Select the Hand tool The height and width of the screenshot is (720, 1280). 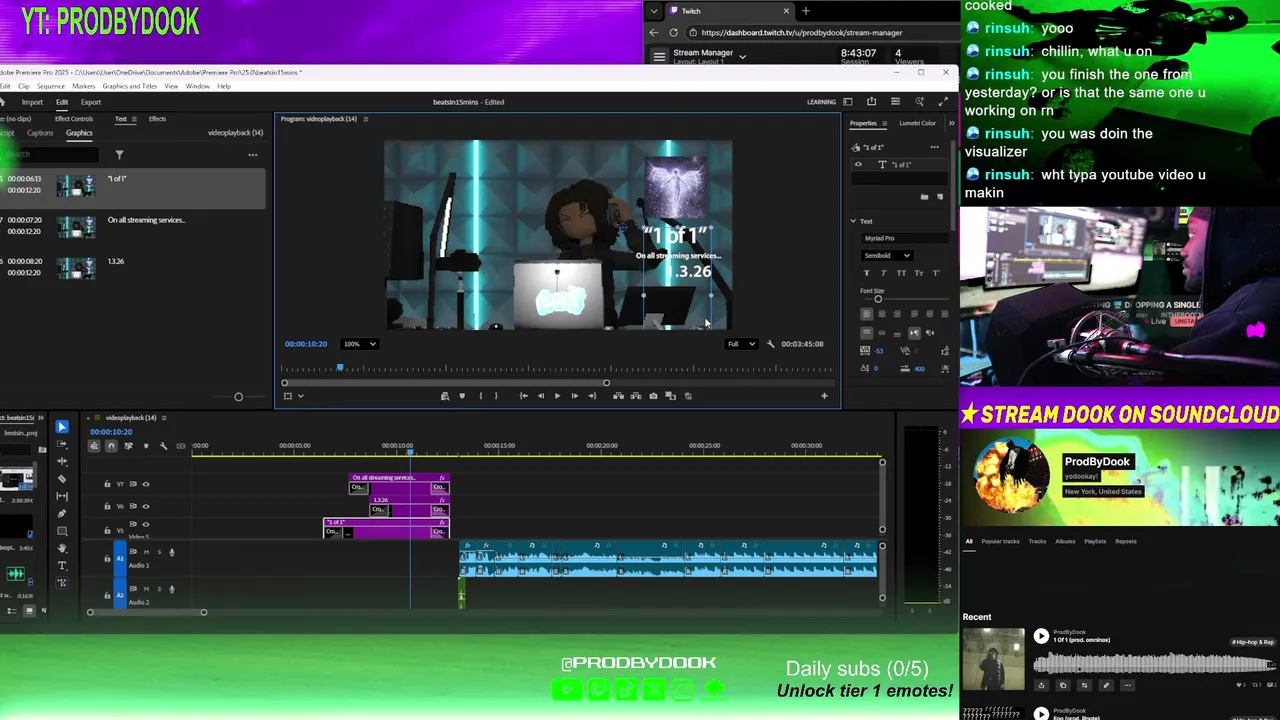pos(62,548)
